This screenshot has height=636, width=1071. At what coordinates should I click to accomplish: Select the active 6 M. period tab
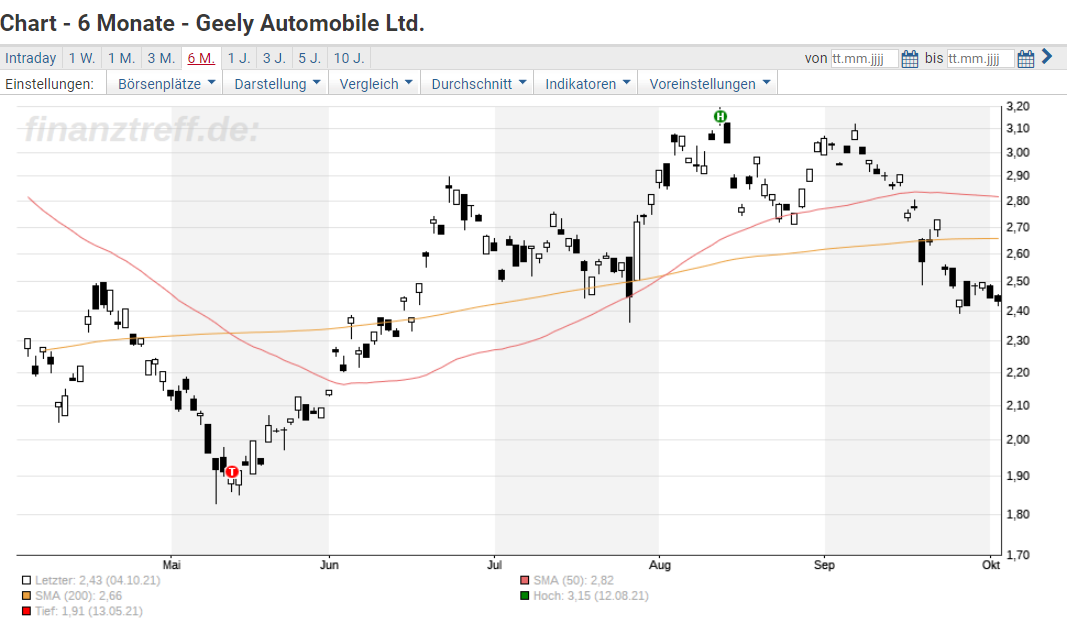(201, 58)
